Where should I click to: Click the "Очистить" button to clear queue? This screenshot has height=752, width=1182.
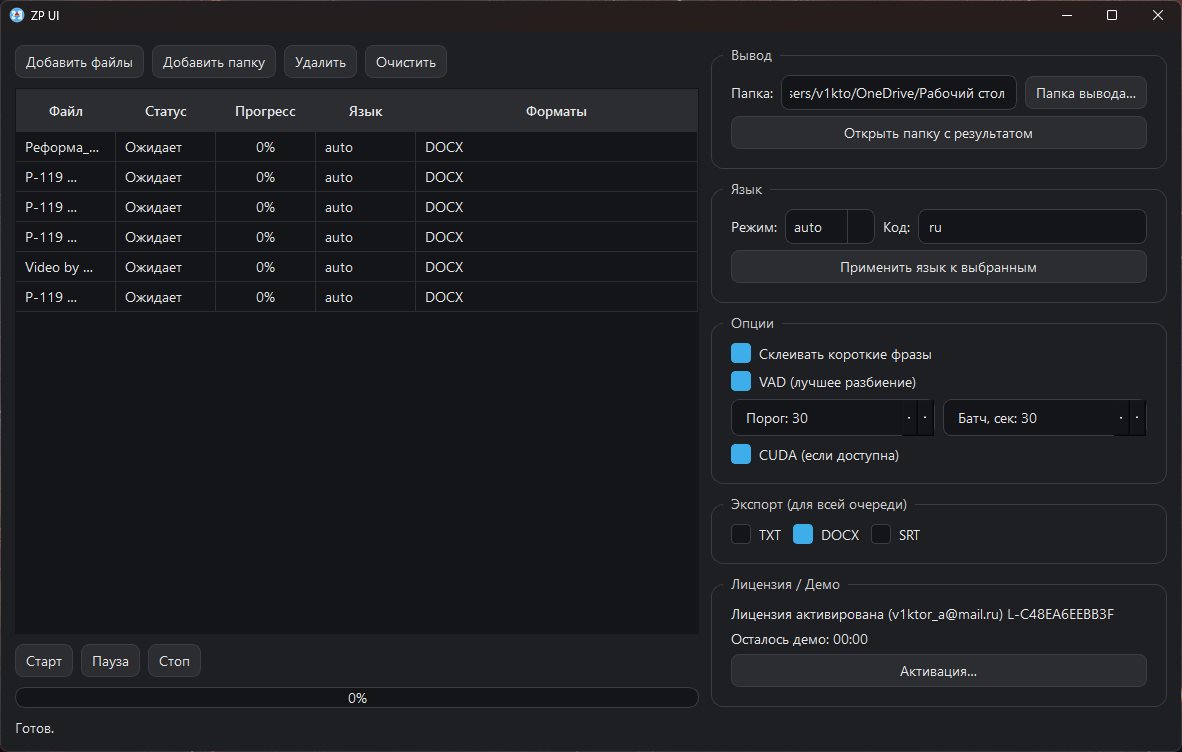(x=406, y=62)
